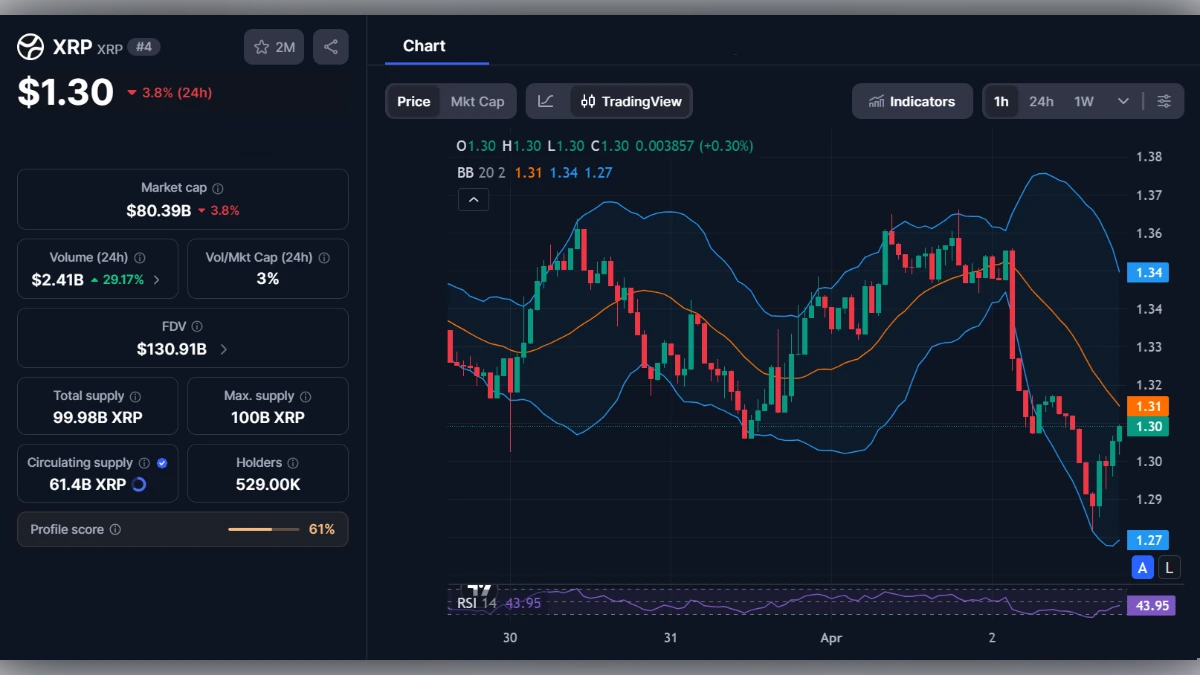Click the $2.41B volume value
1200x675 pixels.
click(x=57, y=280)
